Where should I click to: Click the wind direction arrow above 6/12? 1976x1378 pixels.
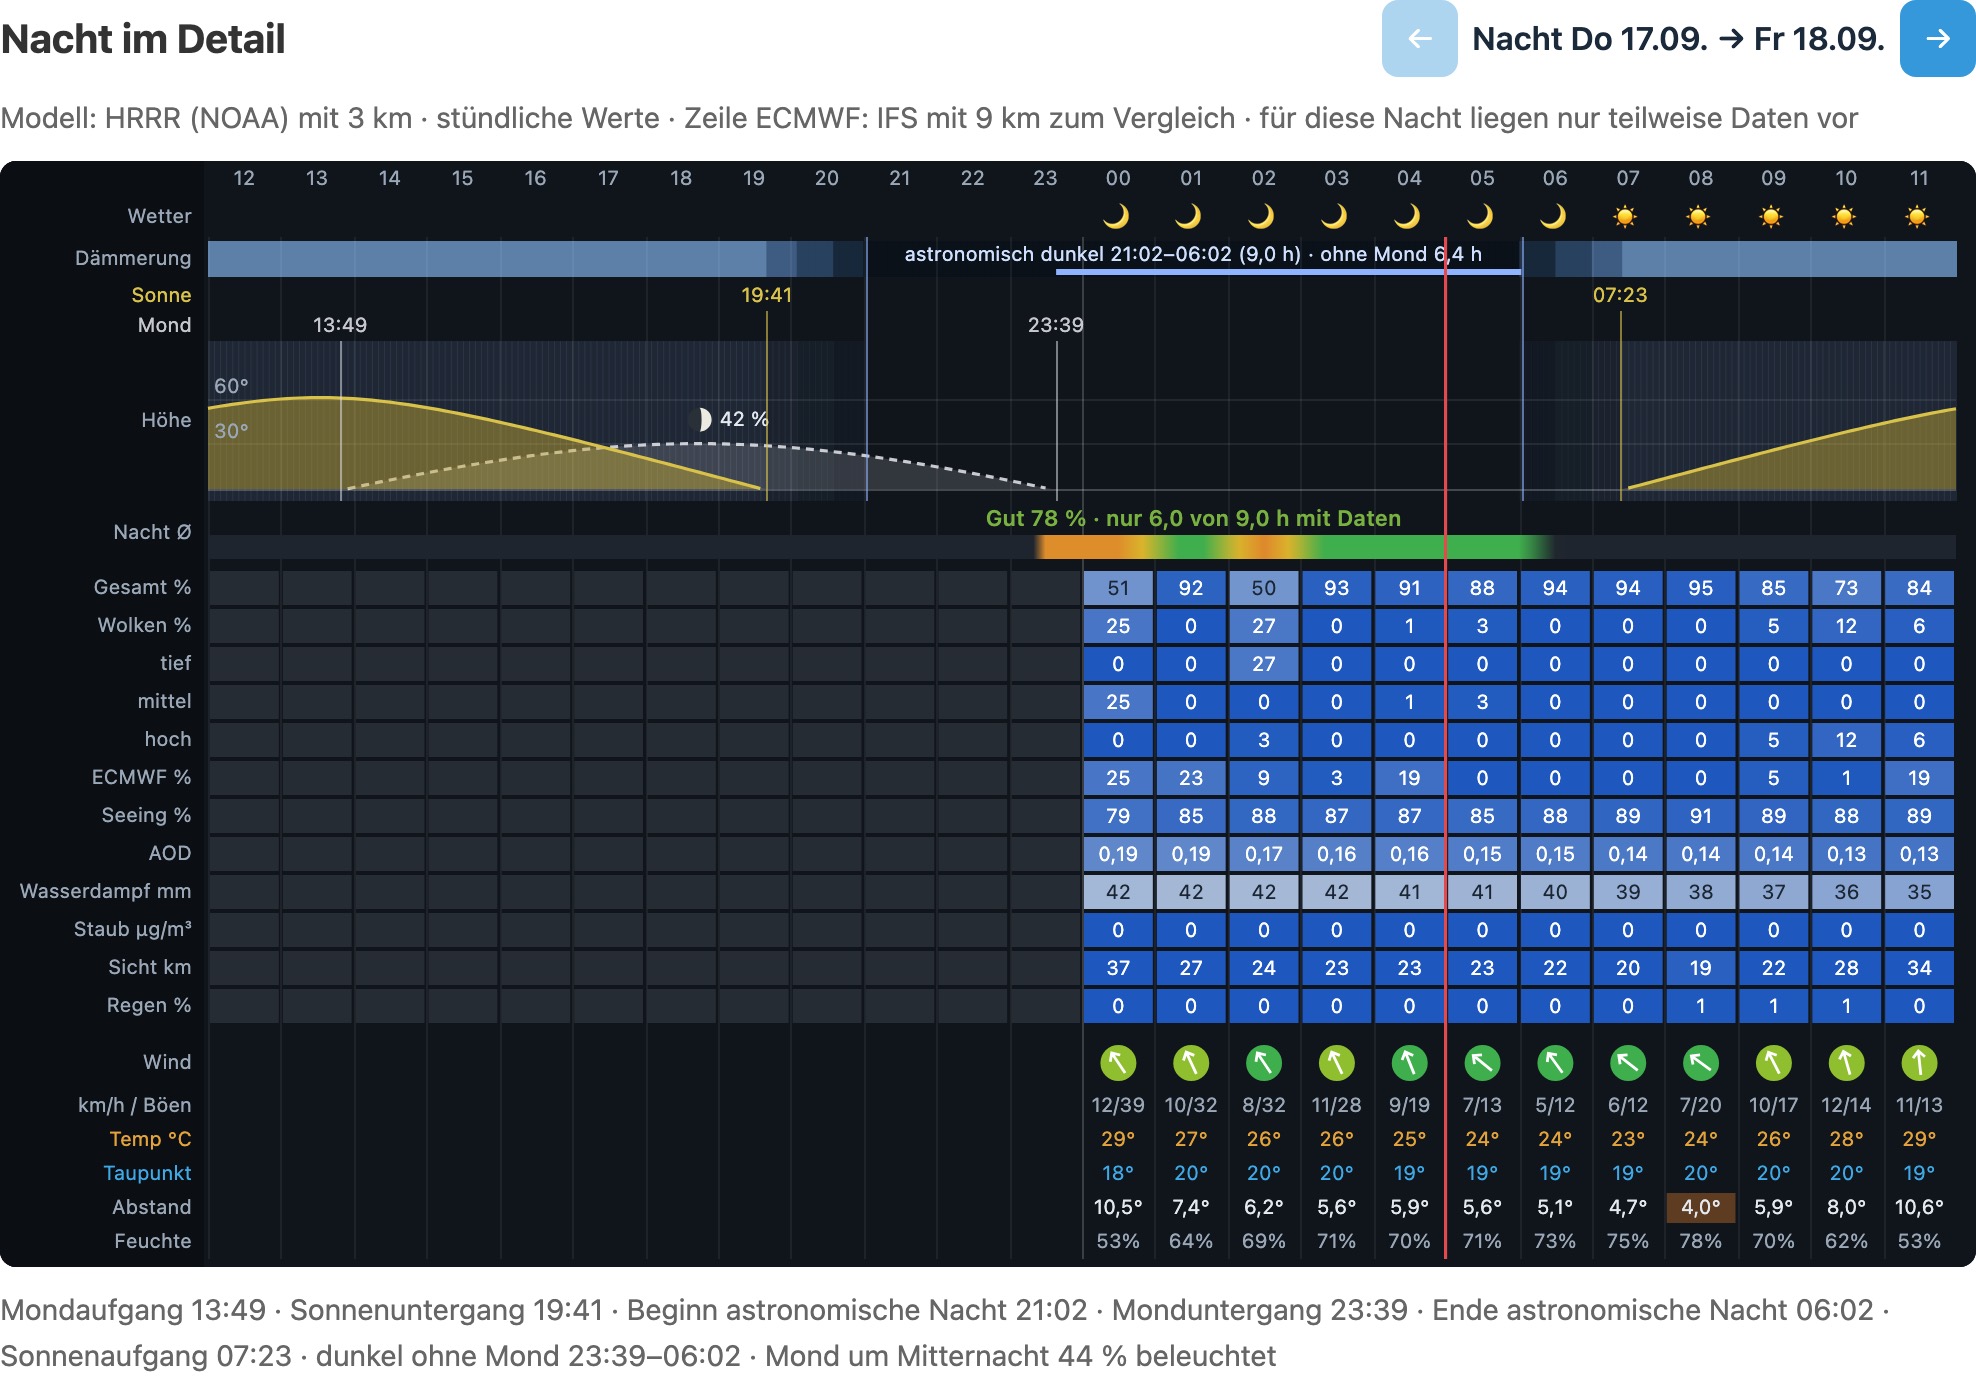[x=1628, y=1062]
